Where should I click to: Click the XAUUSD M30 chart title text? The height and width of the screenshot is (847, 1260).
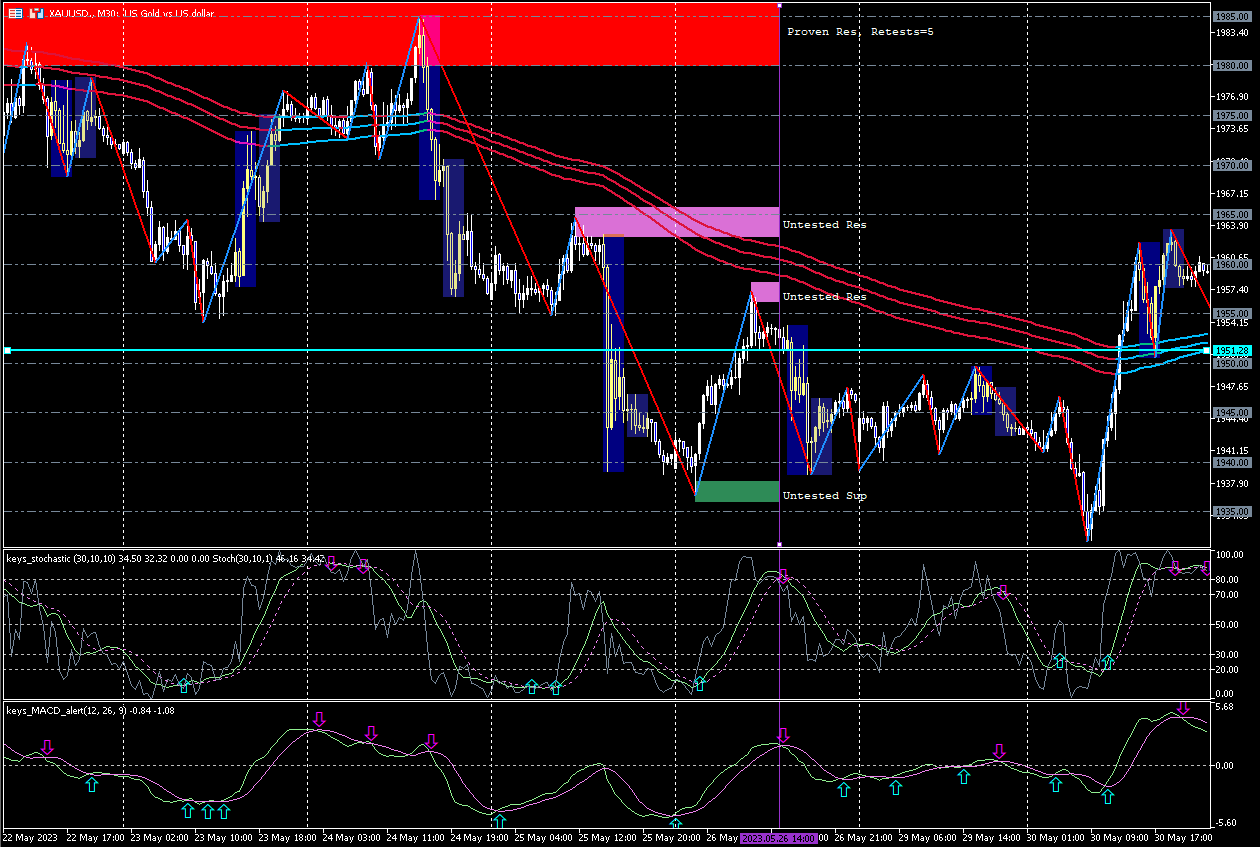[130, 14]
